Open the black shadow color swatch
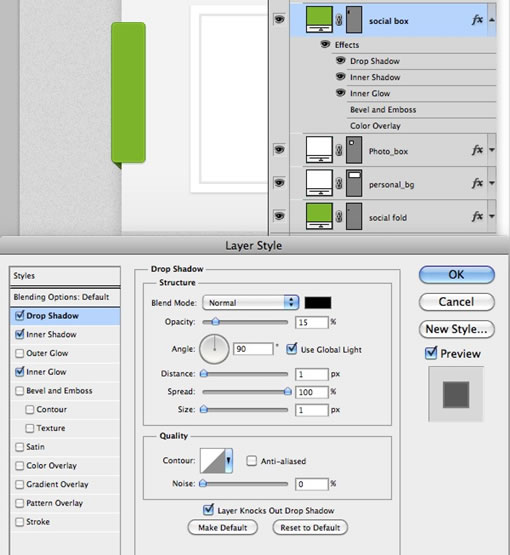 [318, 303]
